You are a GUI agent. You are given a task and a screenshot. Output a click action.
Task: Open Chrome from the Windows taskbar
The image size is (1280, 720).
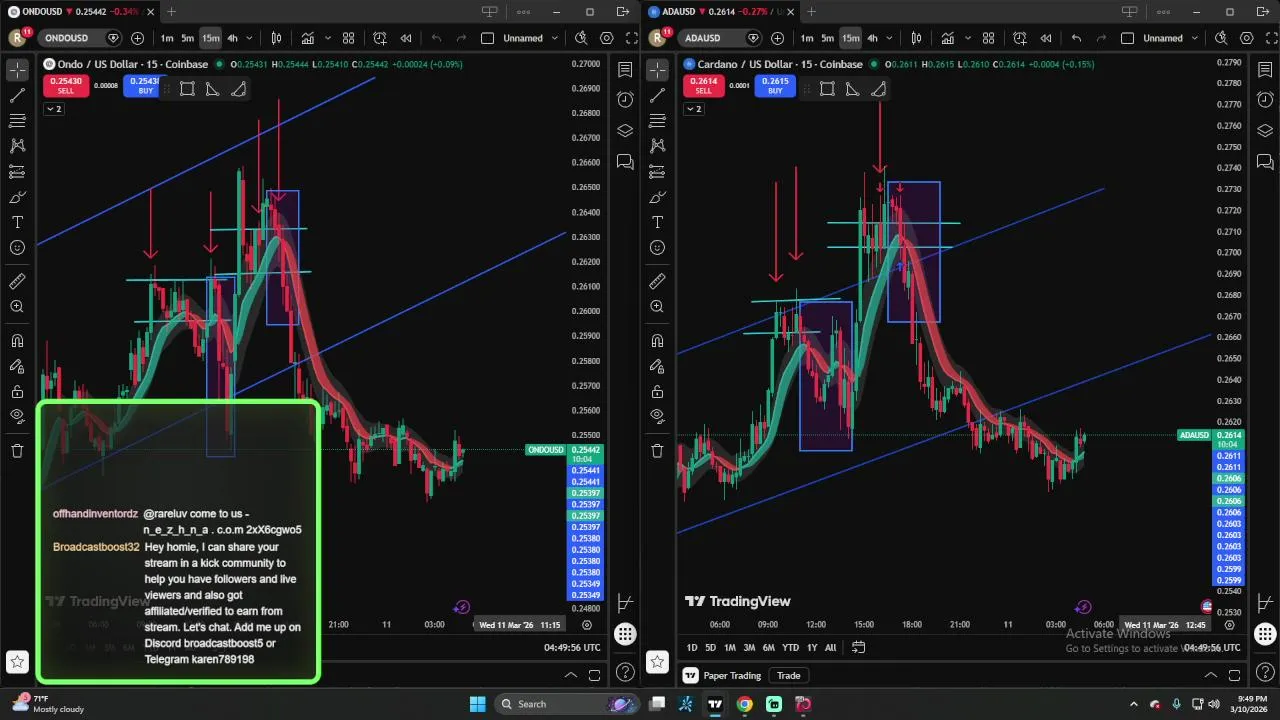point(745,704)
